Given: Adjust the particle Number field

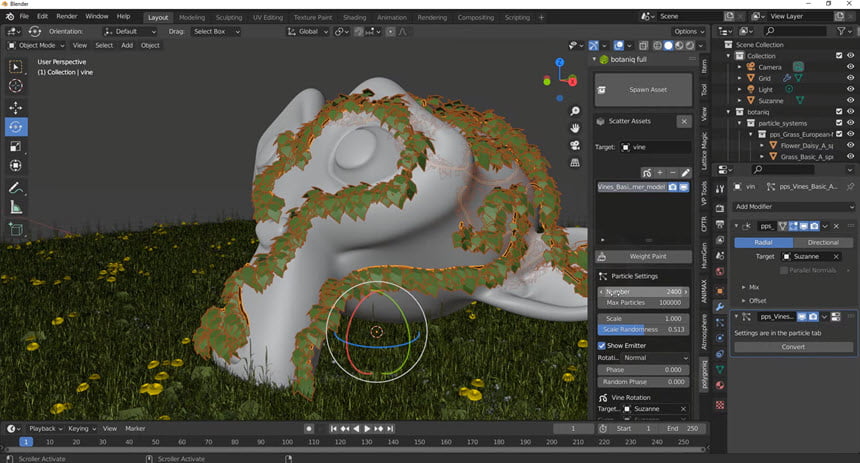Looking at the screenshot, I should [643, 292].
